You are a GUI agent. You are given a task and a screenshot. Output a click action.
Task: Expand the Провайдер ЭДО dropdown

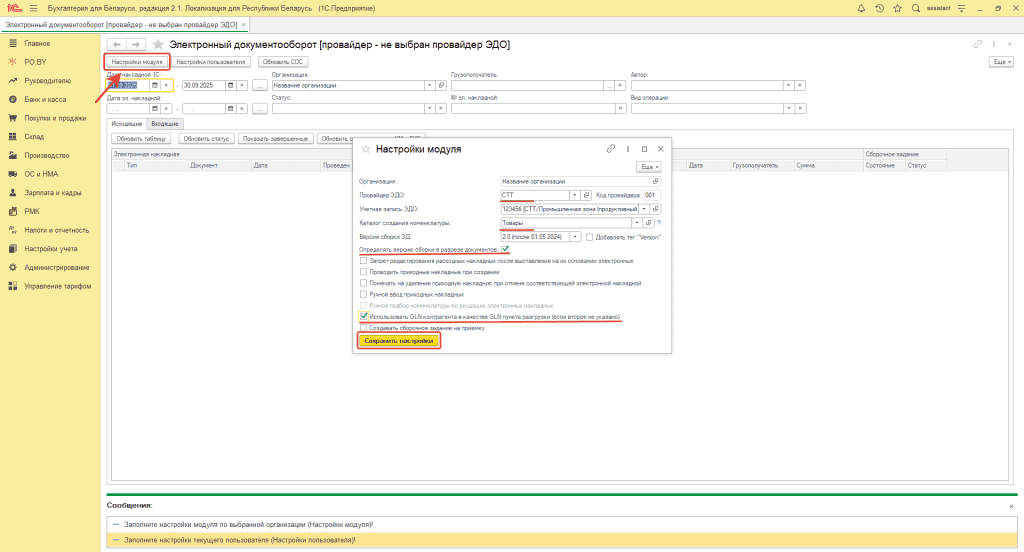tap(574, 195)
